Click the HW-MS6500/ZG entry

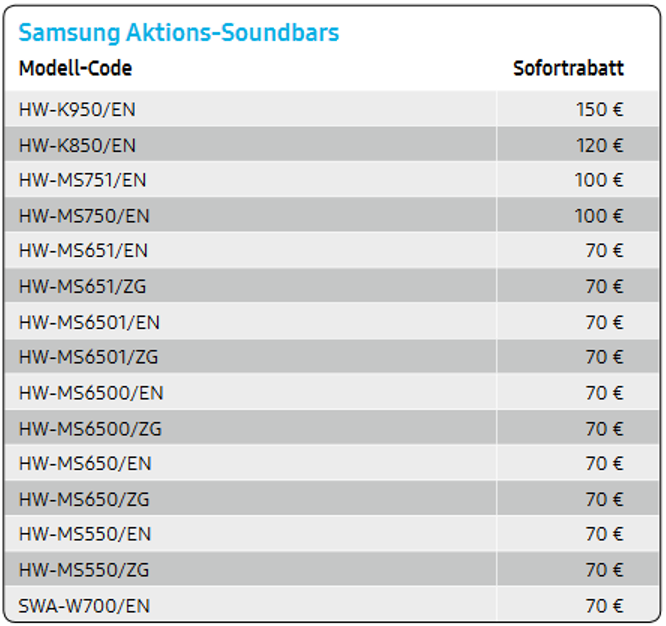(x=90, y=429)
